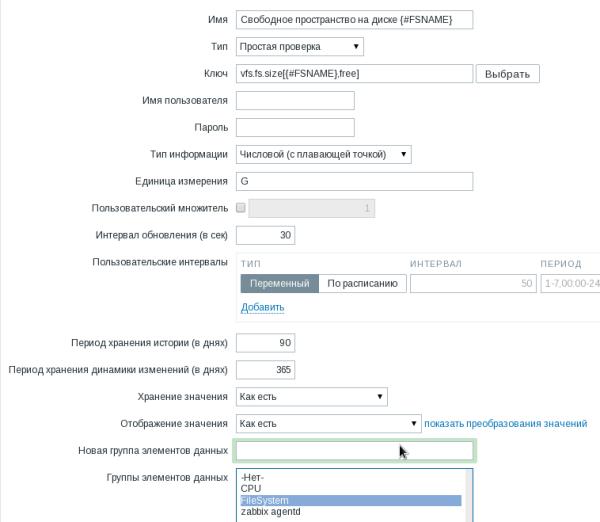Open показать преобразования значений link
The height and width of the screenshot is (522, 600).
(505, 424)
